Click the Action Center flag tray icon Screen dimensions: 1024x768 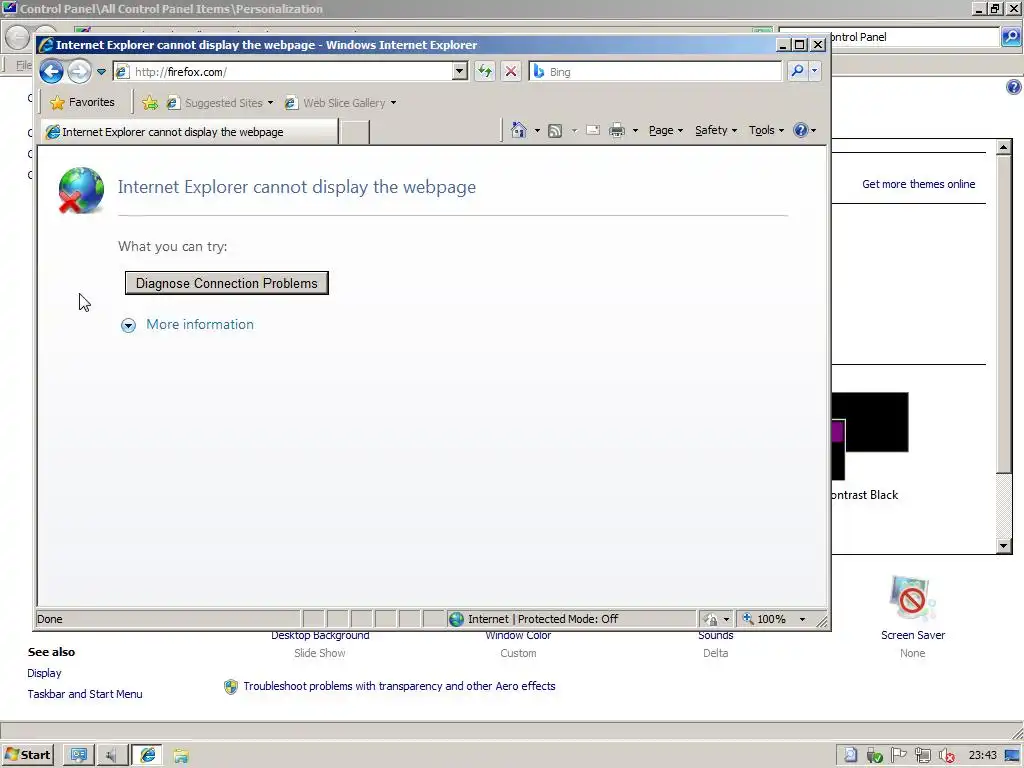click(899, 755)
